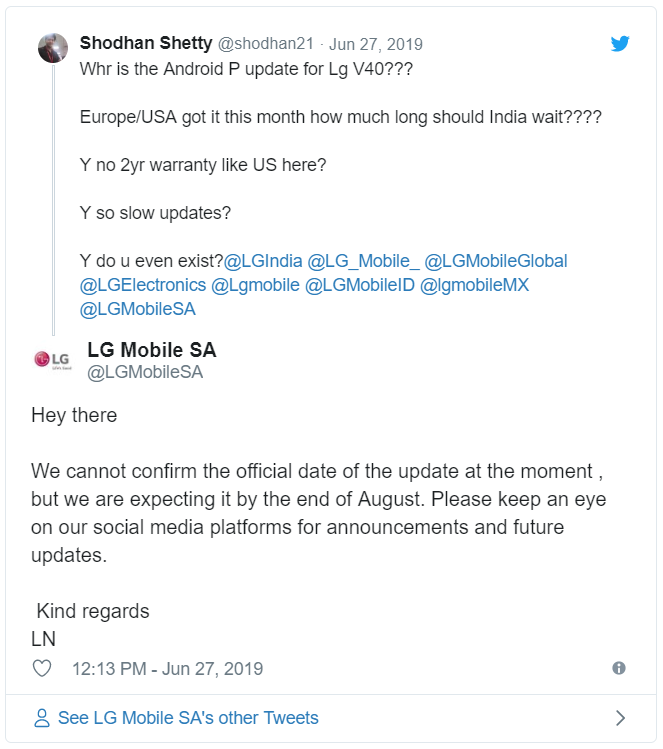
Task: Visit the @LGMobileGlobal mention
Action: pos(496,261)
